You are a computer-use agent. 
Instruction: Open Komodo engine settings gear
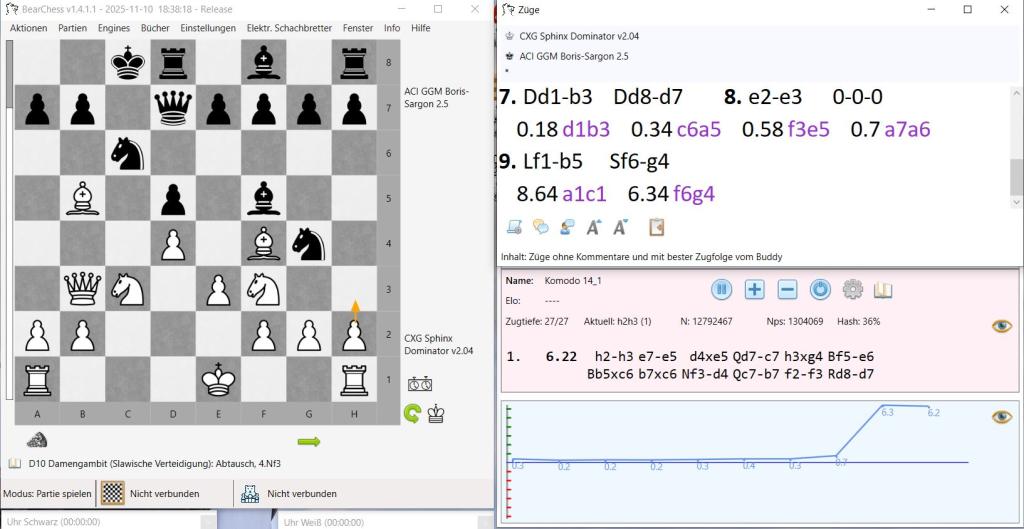coord(852,290)
